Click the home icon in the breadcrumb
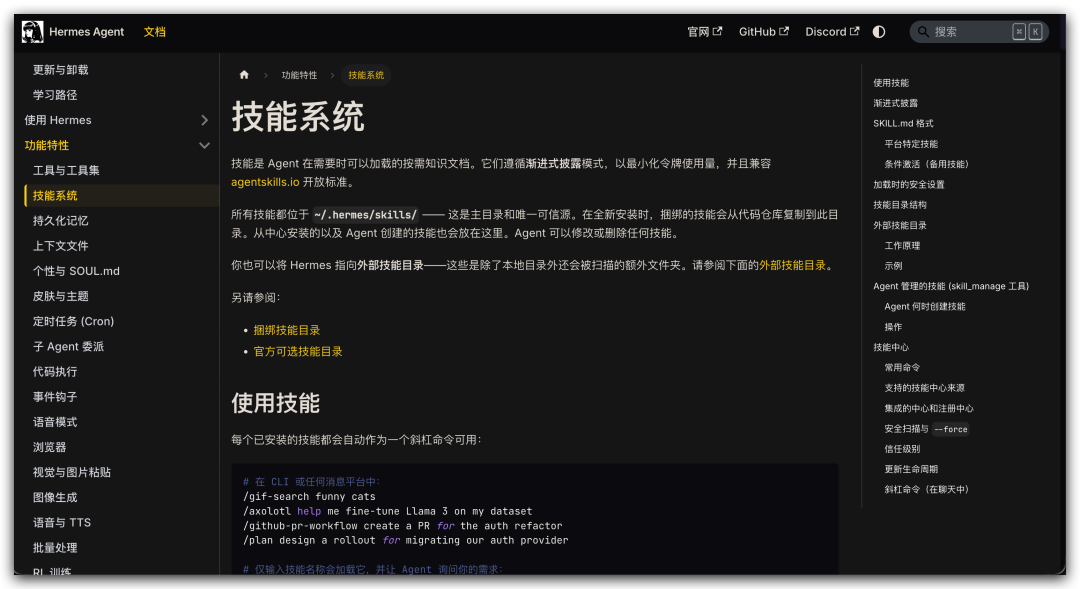The height and width of the screenshot is (589, 1080). click(244, 74)
